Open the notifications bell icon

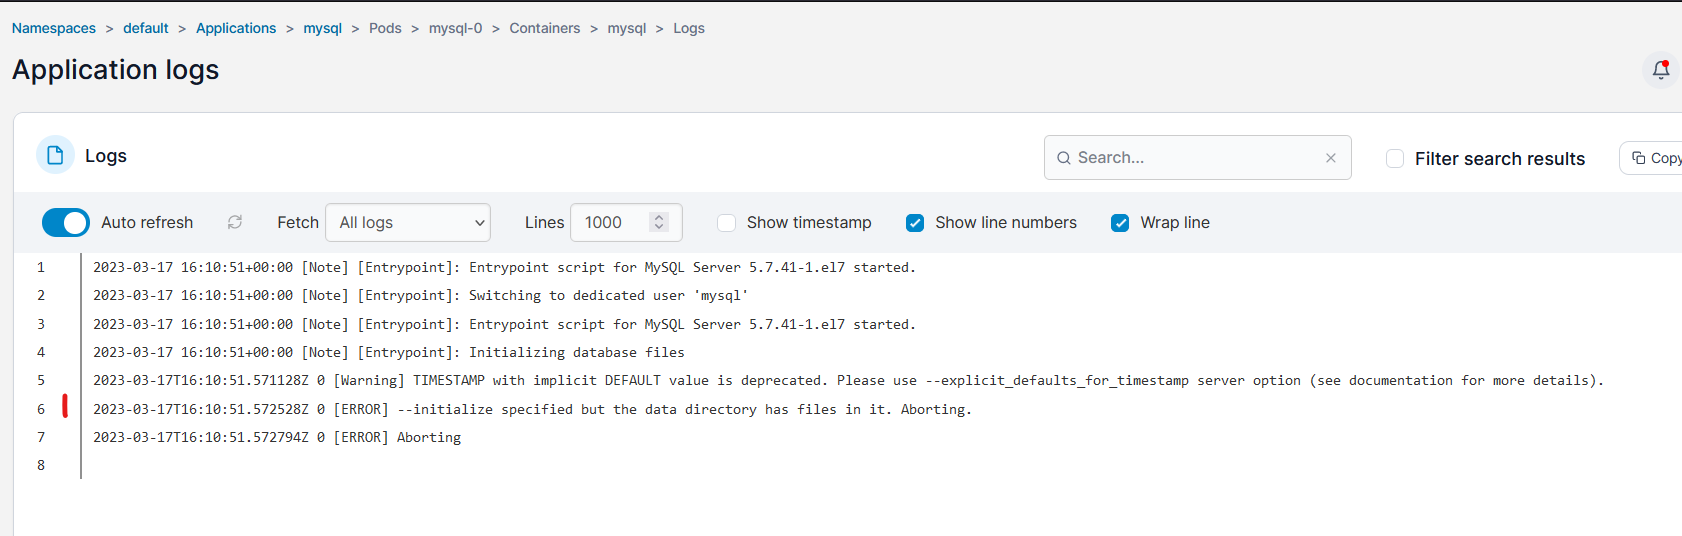coord(1661,70)
